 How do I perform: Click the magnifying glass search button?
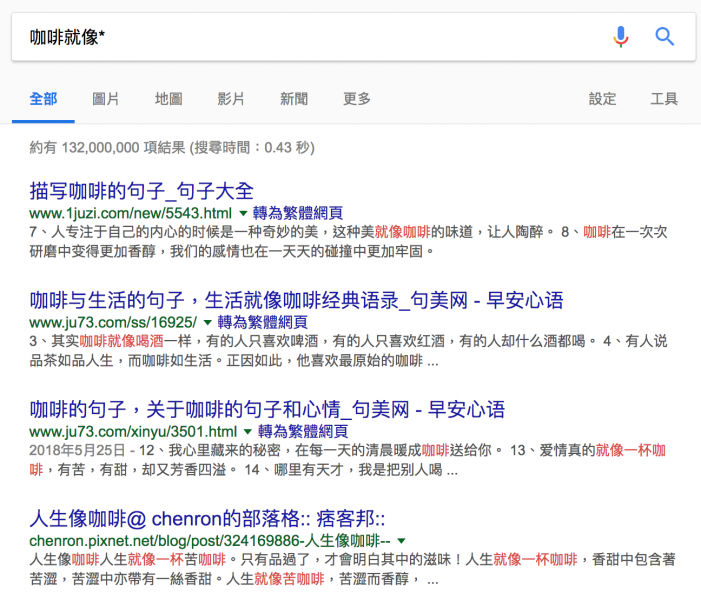[x=665, y=37]
